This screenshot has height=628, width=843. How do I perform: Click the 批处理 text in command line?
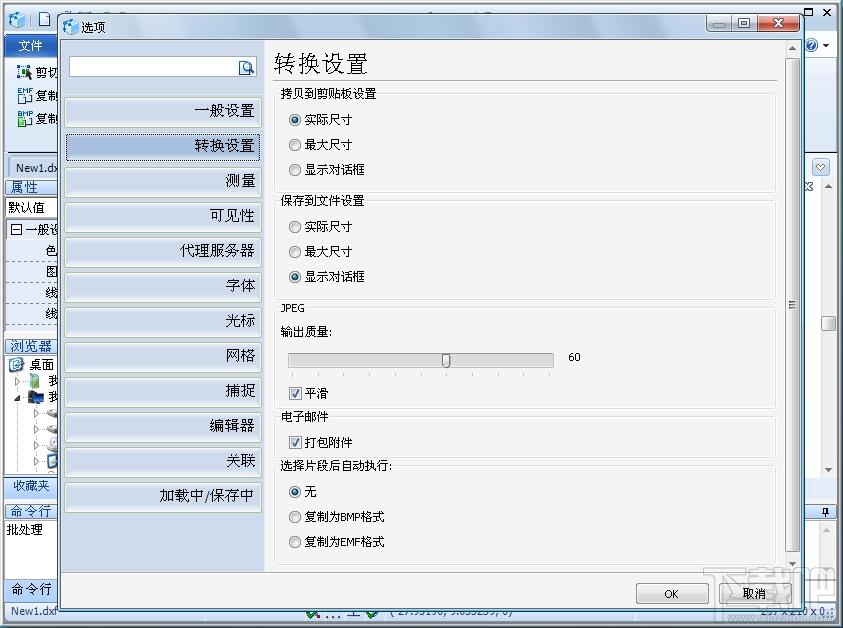25,530
